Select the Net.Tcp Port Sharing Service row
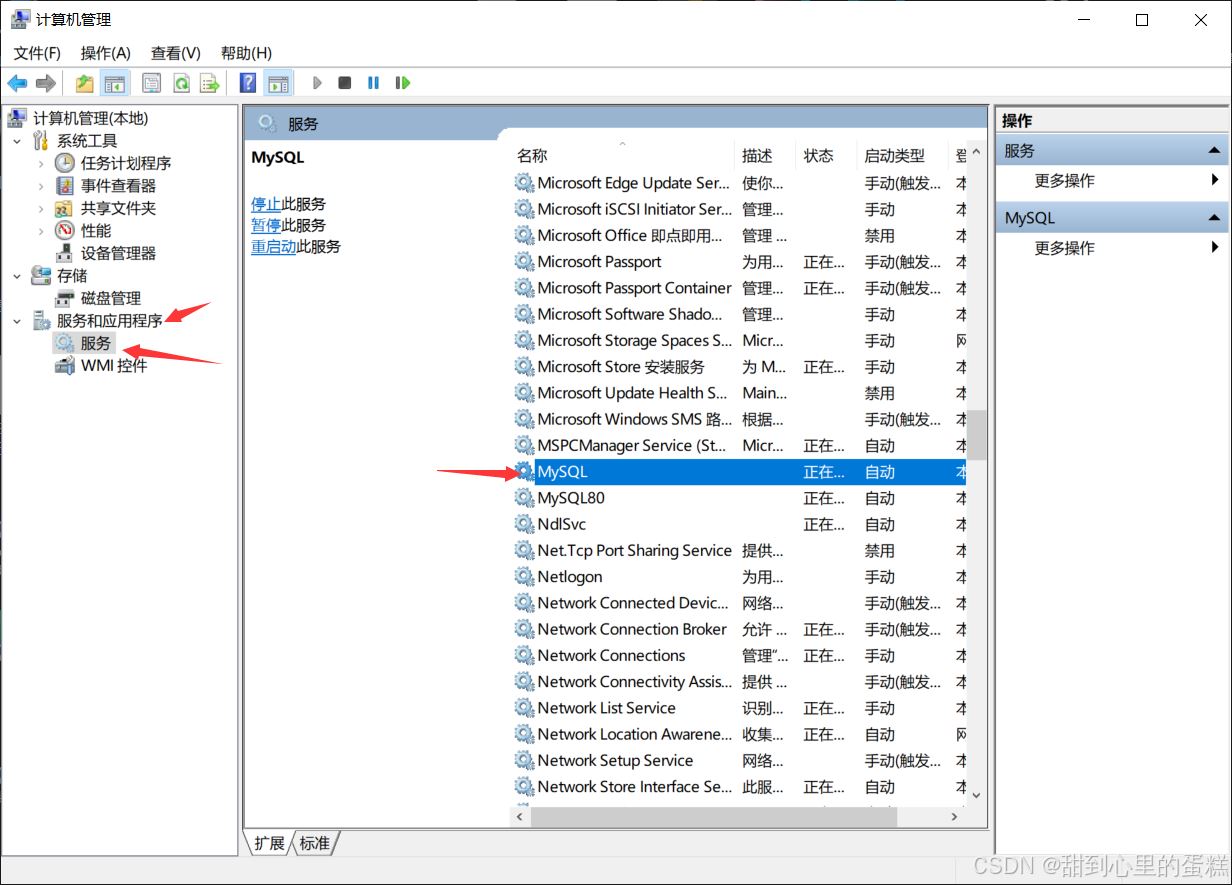 pos(739,551)
